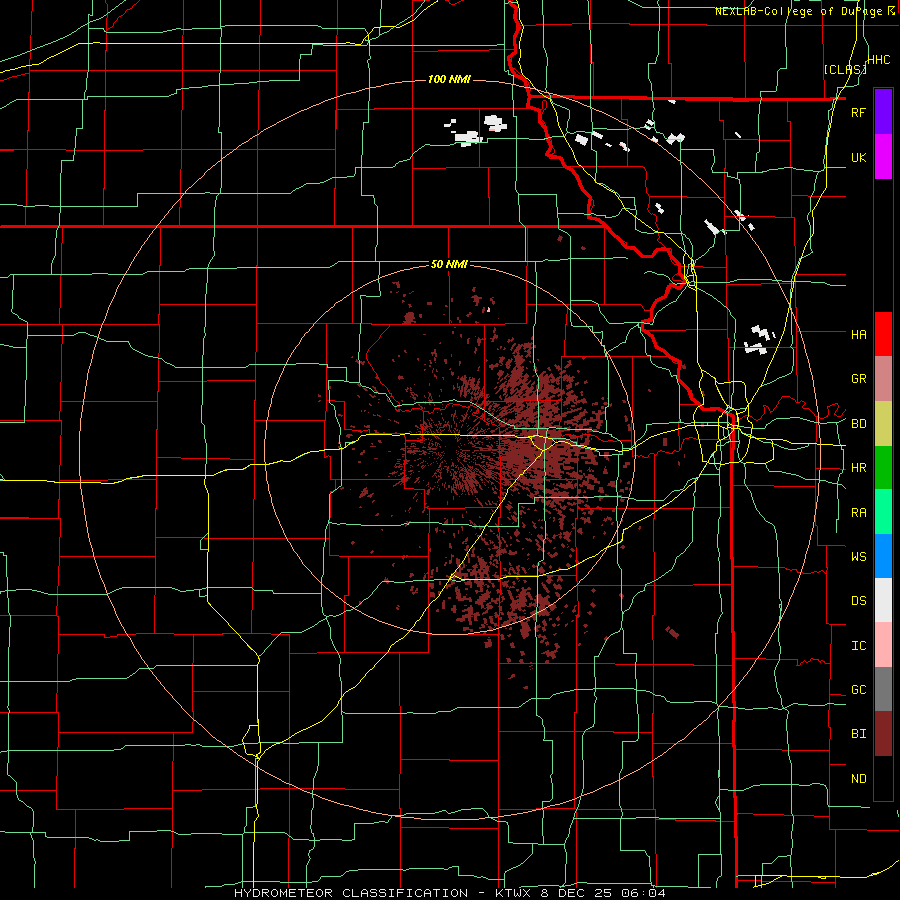Click the "[CLAS]" legend header text
This screenshot has width=900, height=900.
(x=845, y=69)
